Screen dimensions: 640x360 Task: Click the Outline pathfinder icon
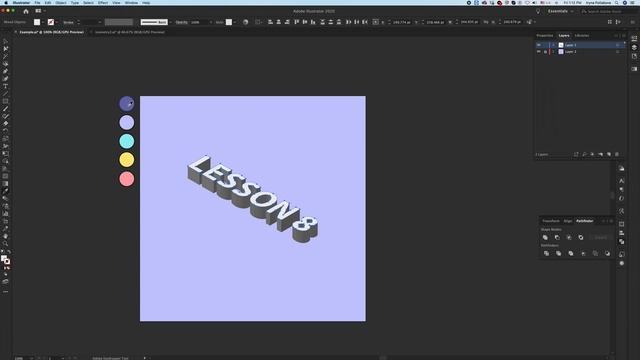pos(595,253)
